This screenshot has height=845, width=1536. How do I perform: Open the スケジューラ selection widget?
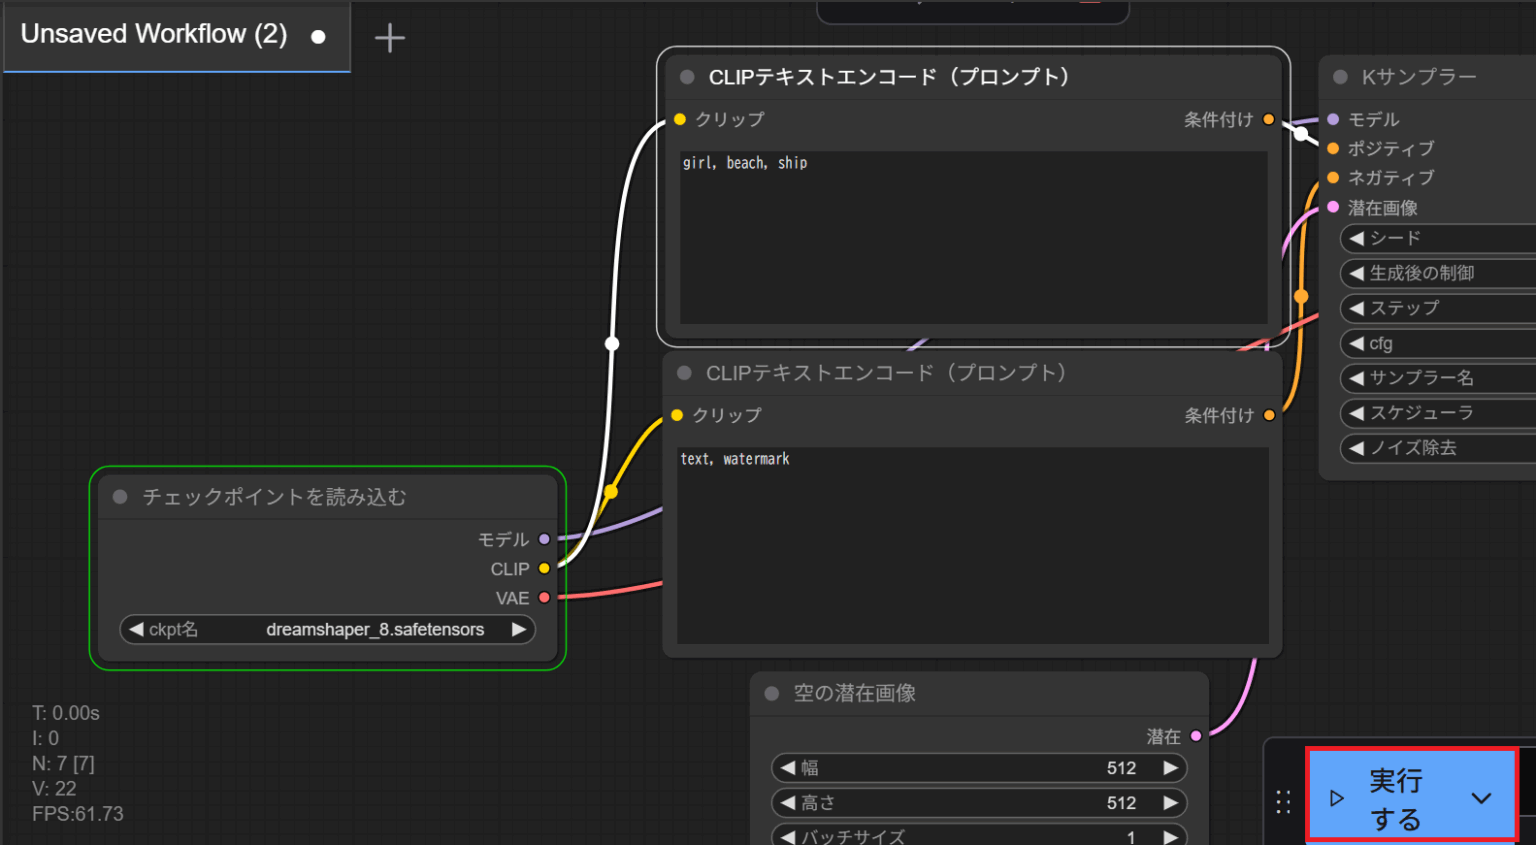[x=1437, y=413]
